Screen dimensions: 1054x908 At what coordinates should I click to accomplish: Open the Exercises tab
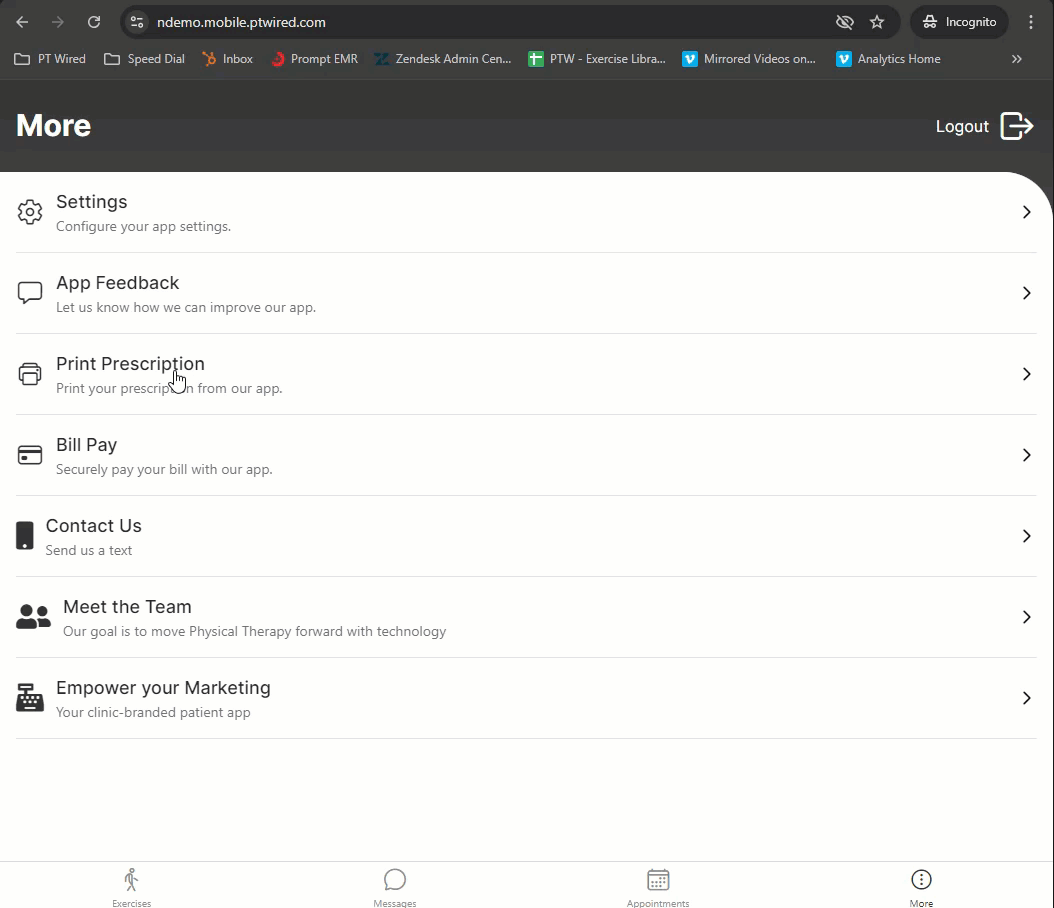click(131, 886)
